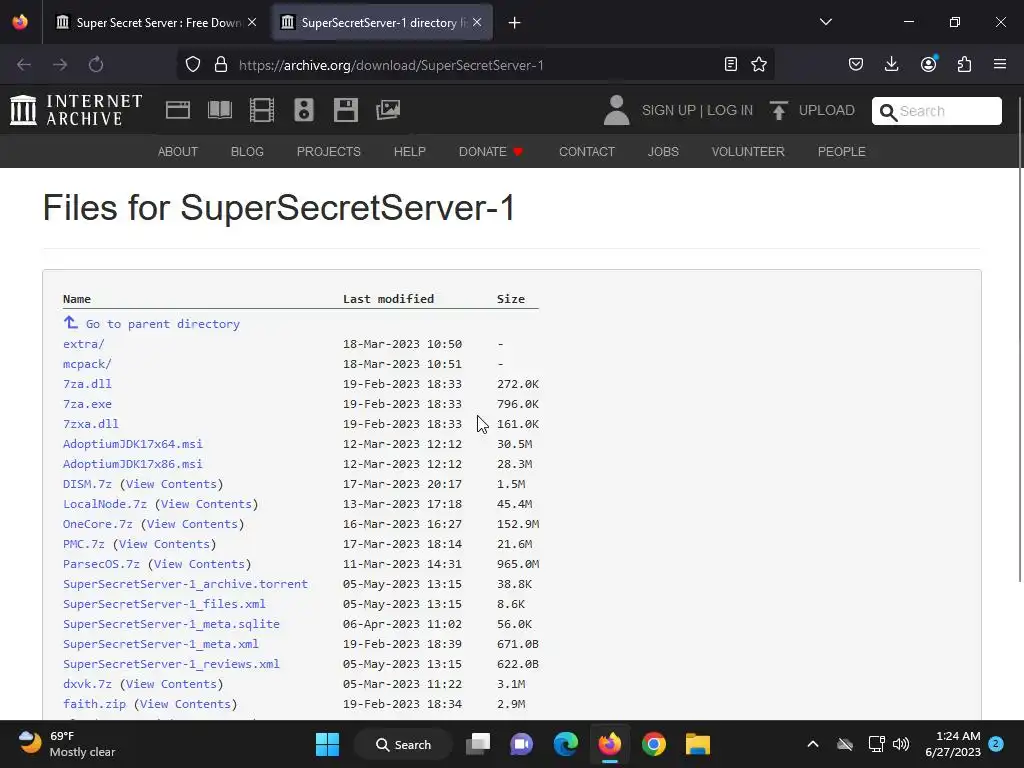
Task: Open the Software floppy disk icon
Action: coord(345,110)
